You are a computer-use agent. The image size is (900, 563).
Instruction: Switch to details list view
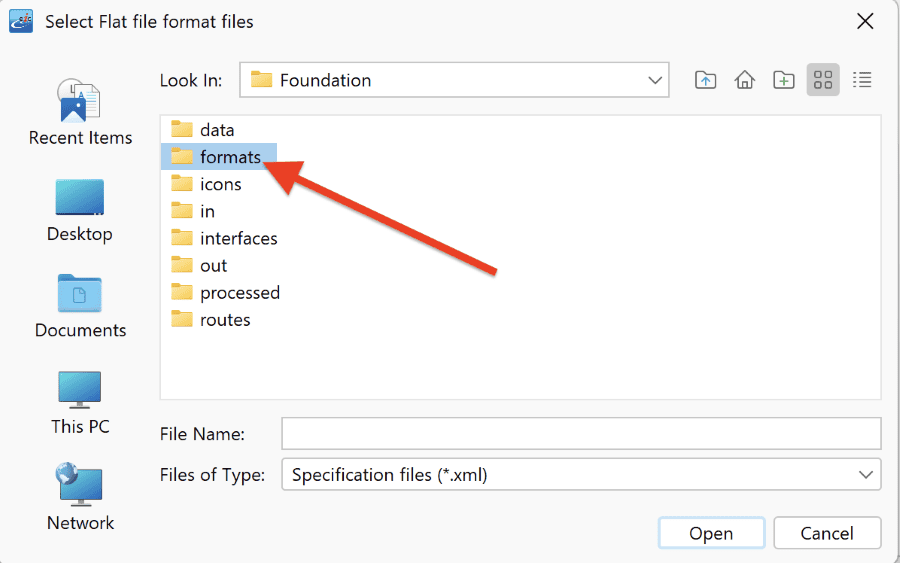(862, 80)
